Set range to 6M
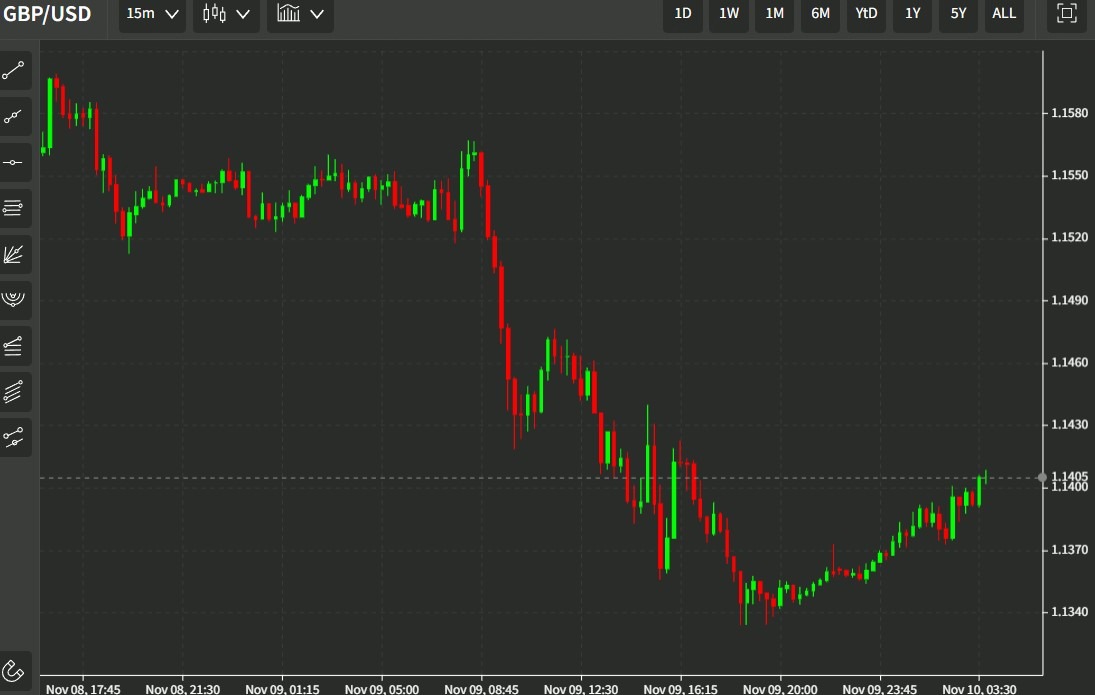The height and width of the screenshot is (695, 1095). 820,14
